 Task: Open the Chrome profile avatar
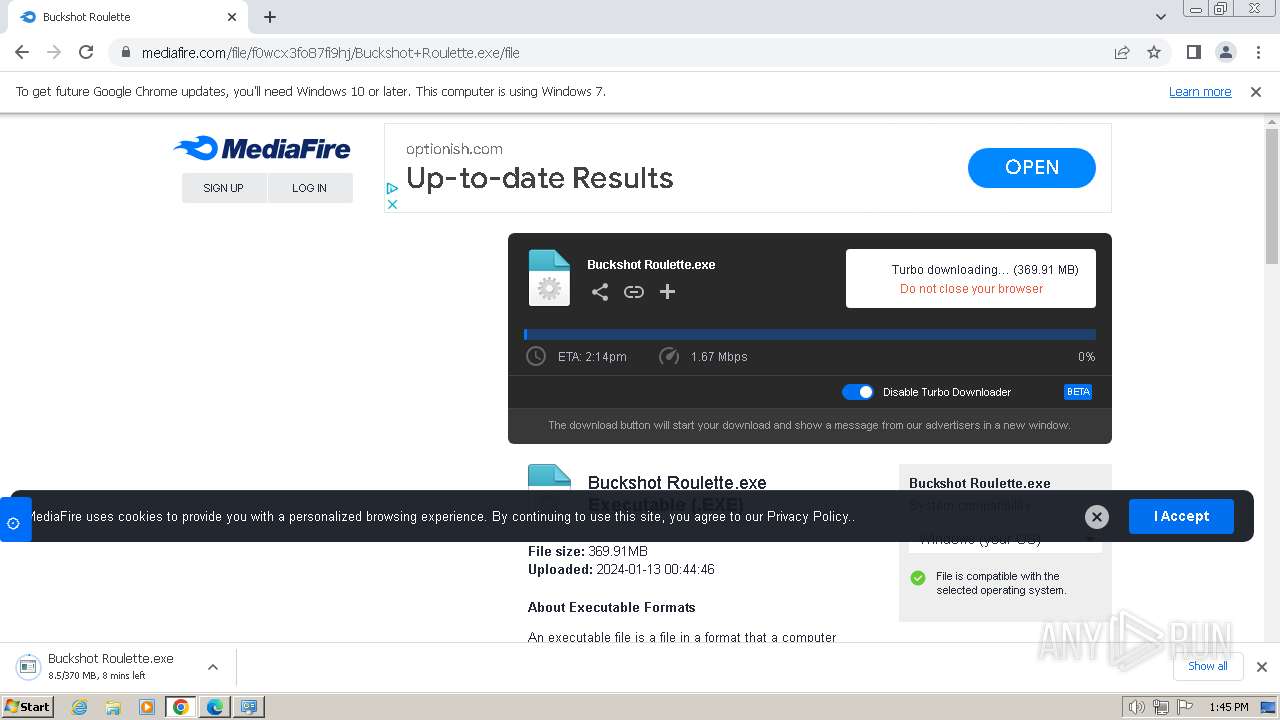1225,52
